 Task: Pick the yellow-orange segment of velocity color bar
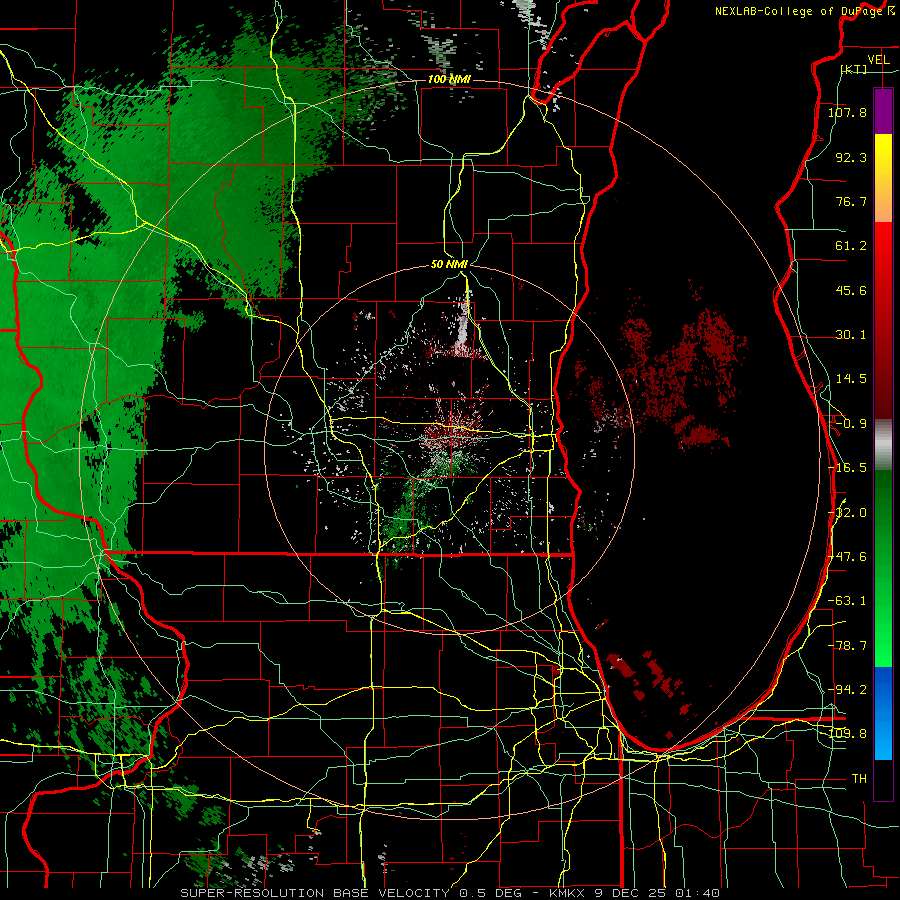(x=883, y=178)
